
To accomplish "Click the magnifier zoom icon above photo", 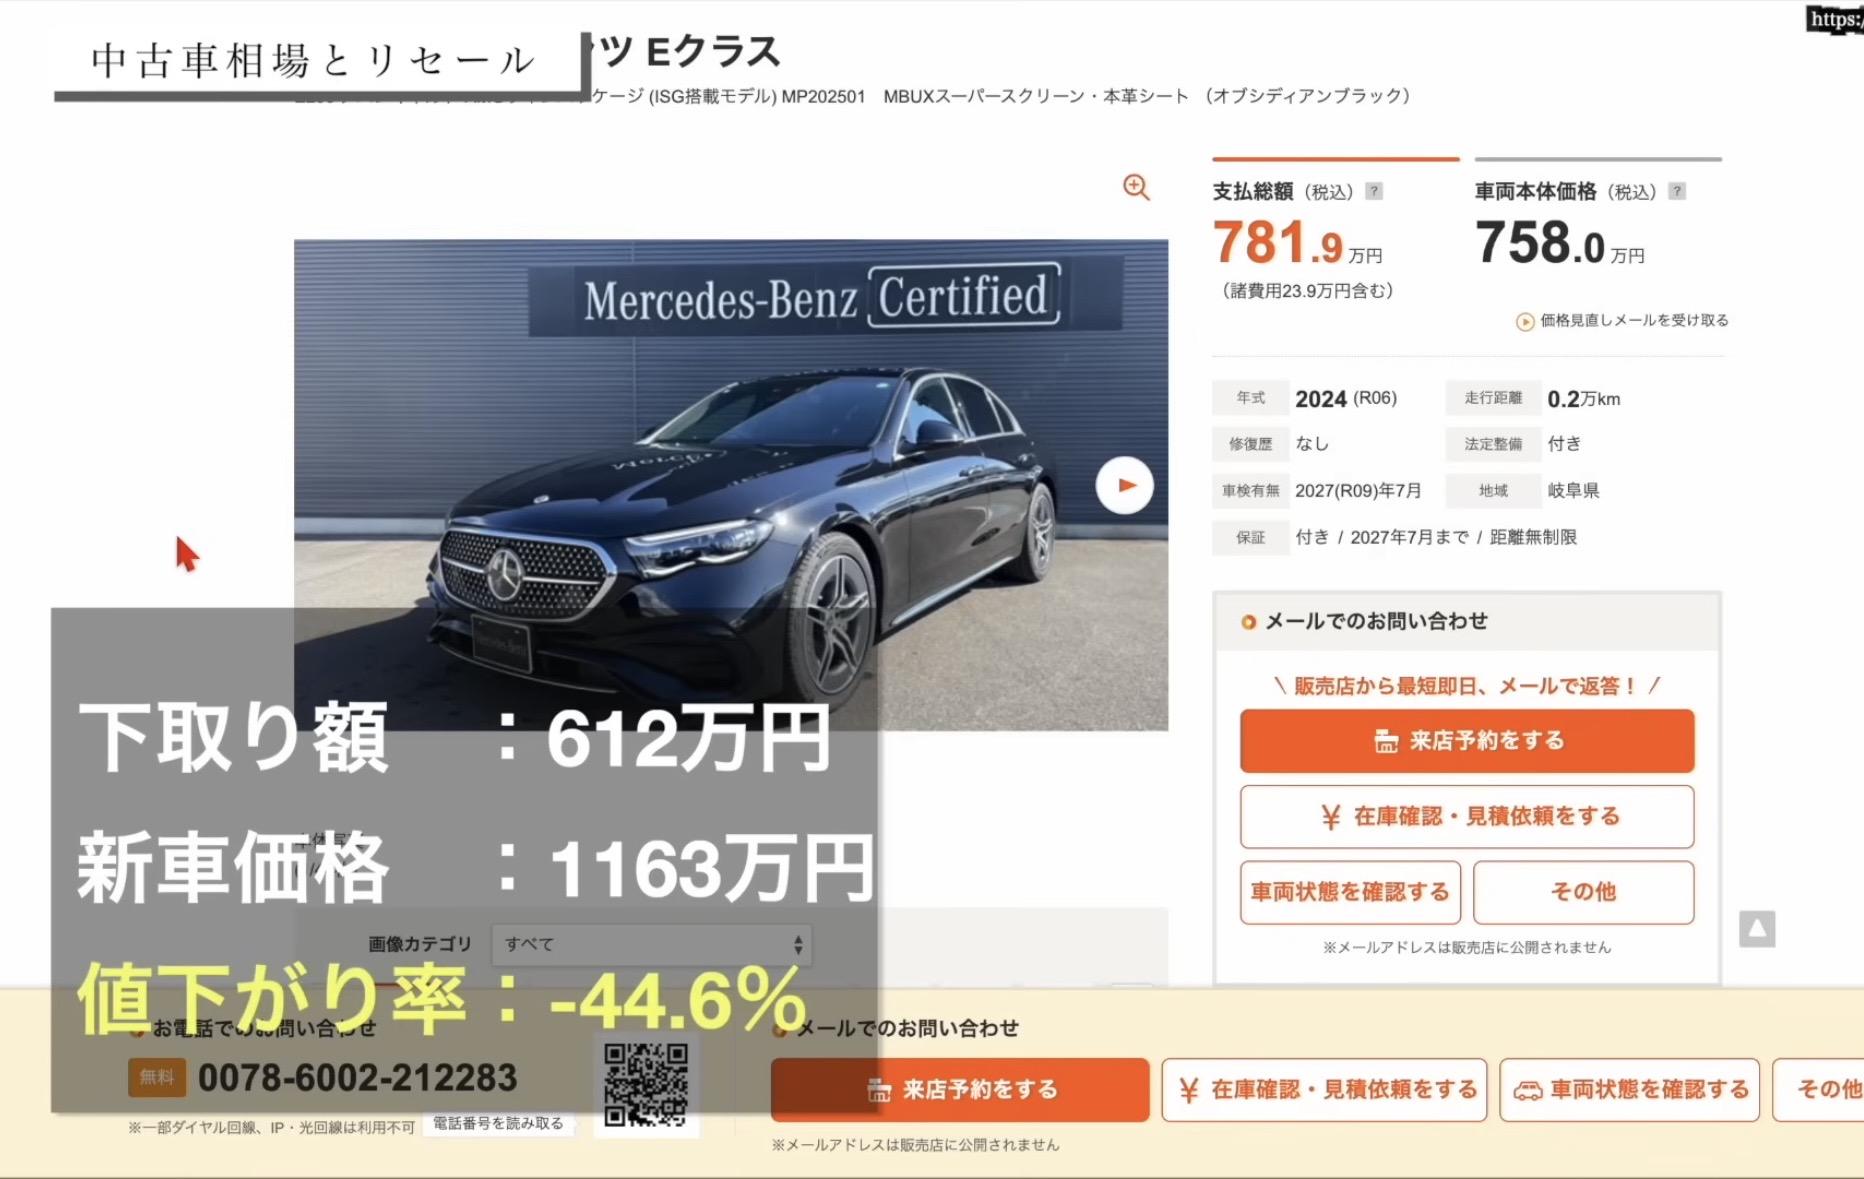I will pyautogui.click(x=1136, y=187).
